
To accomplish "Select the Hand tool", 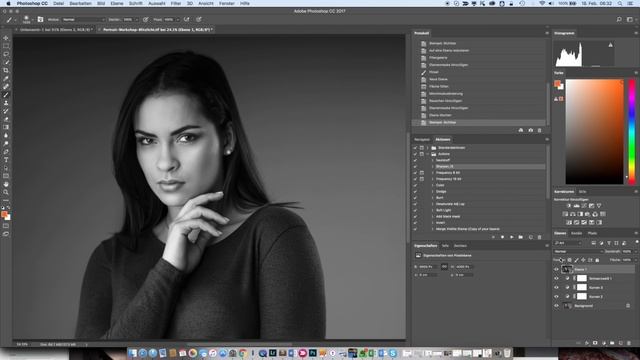I will (x=6, y=184).
